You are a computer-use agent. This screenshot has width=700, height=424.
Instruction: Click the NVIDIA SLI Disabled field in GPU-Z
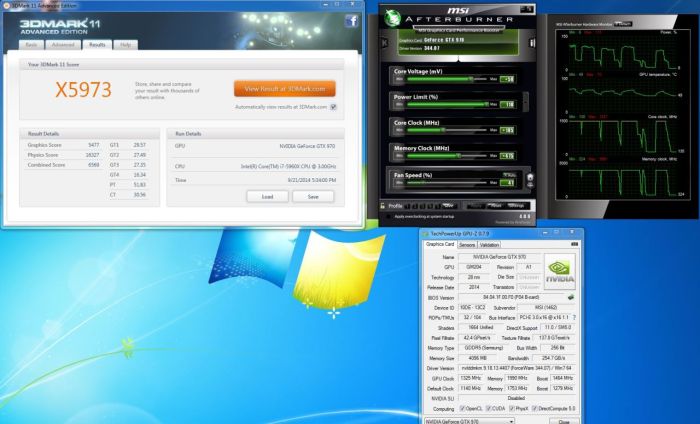tap(517, 398)
